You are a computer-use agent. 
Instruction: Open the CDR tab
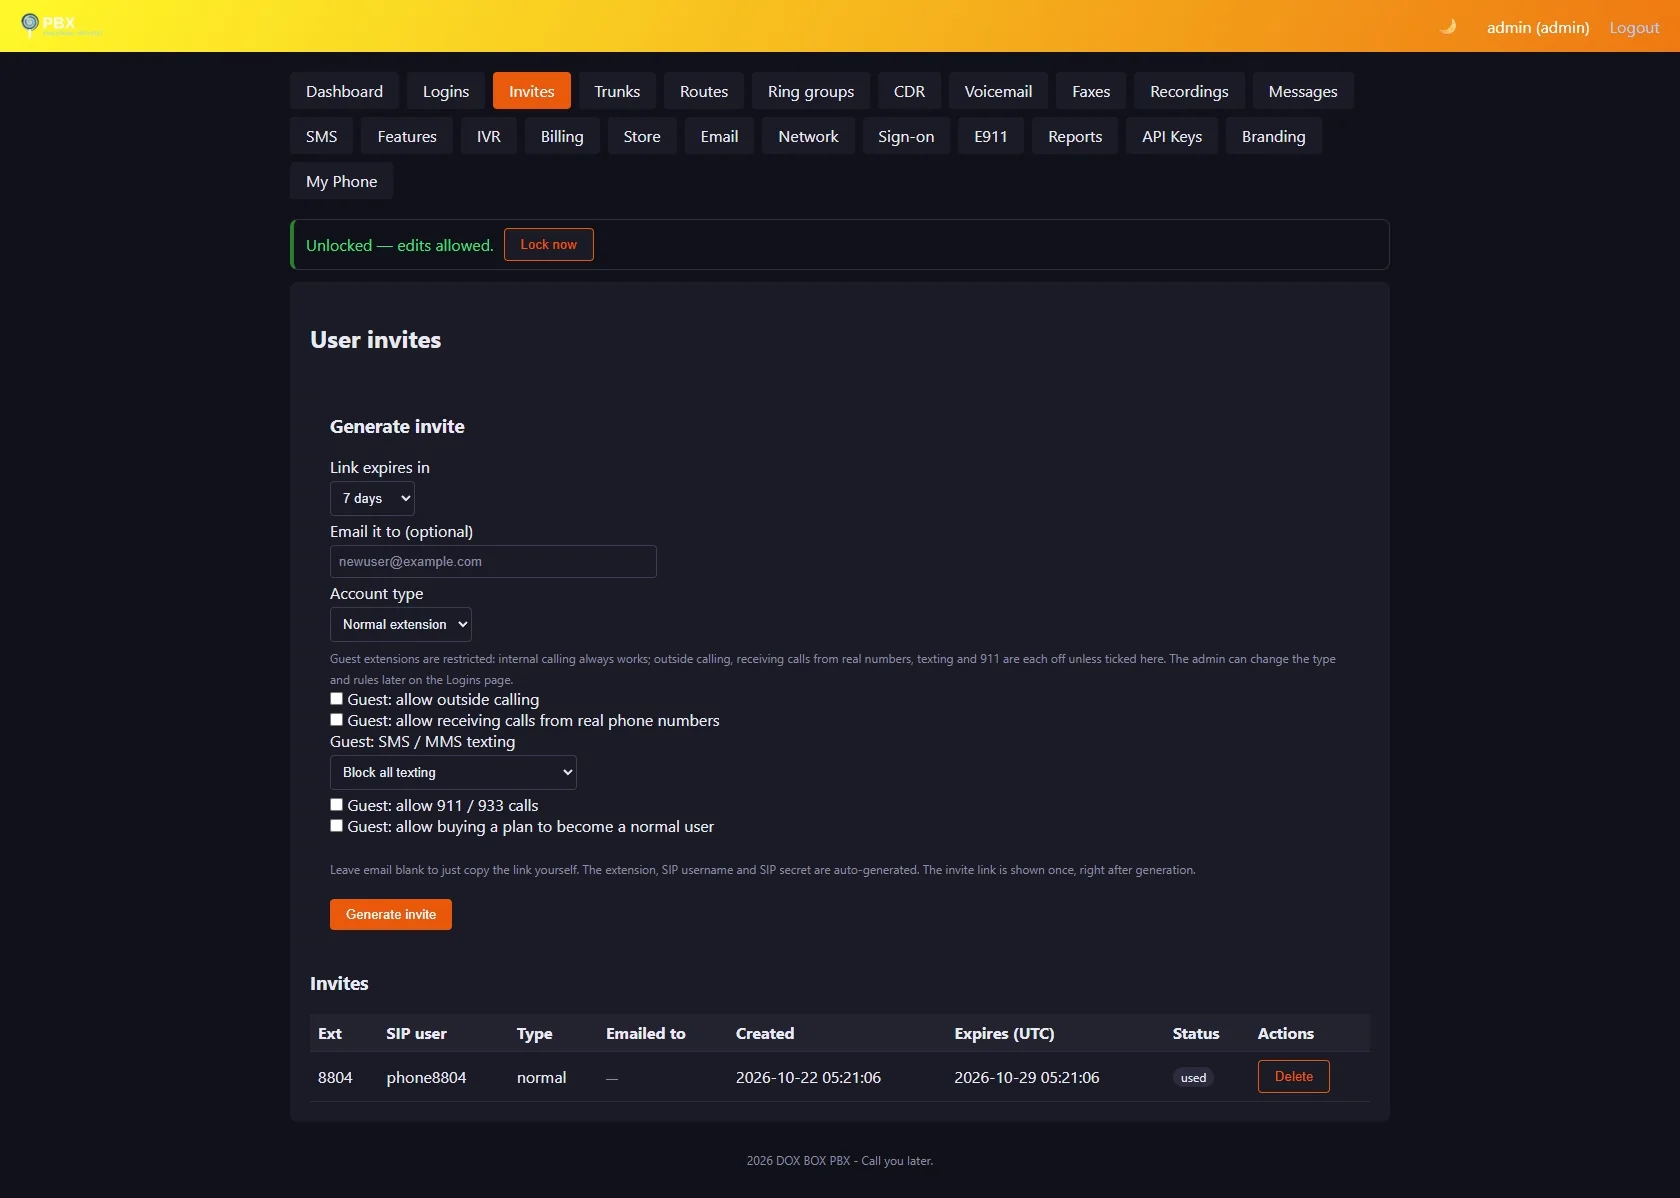(909, 91)
